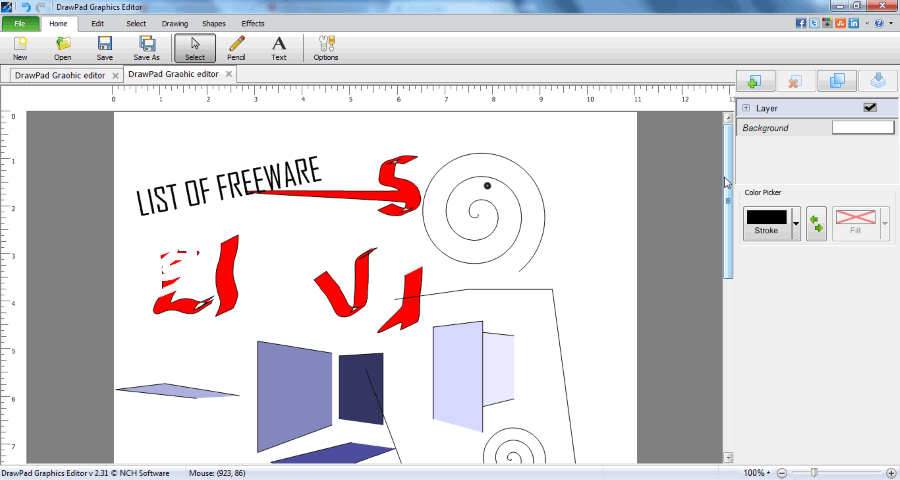Open the green File menu
900x480 pixels.
[x=20, y=23]
